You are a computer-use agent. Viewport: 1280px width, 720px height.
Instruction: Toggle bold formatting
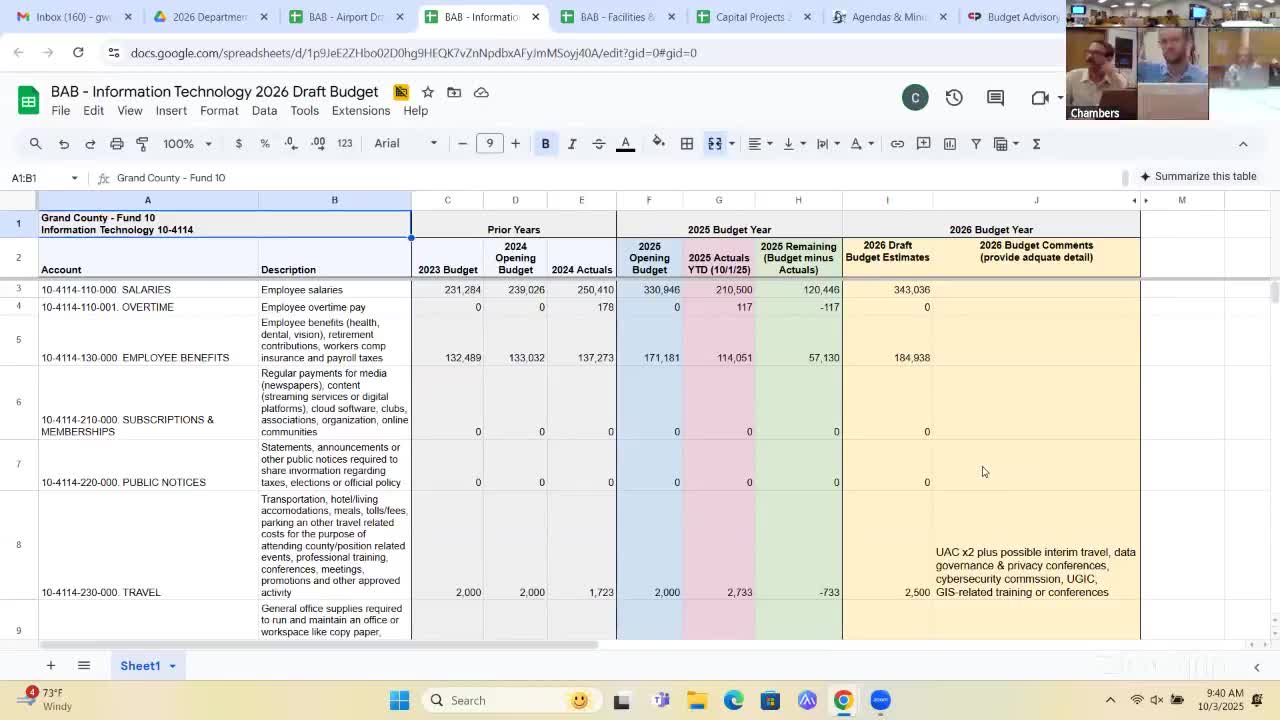pyautogui.click(x=545, y=144)
